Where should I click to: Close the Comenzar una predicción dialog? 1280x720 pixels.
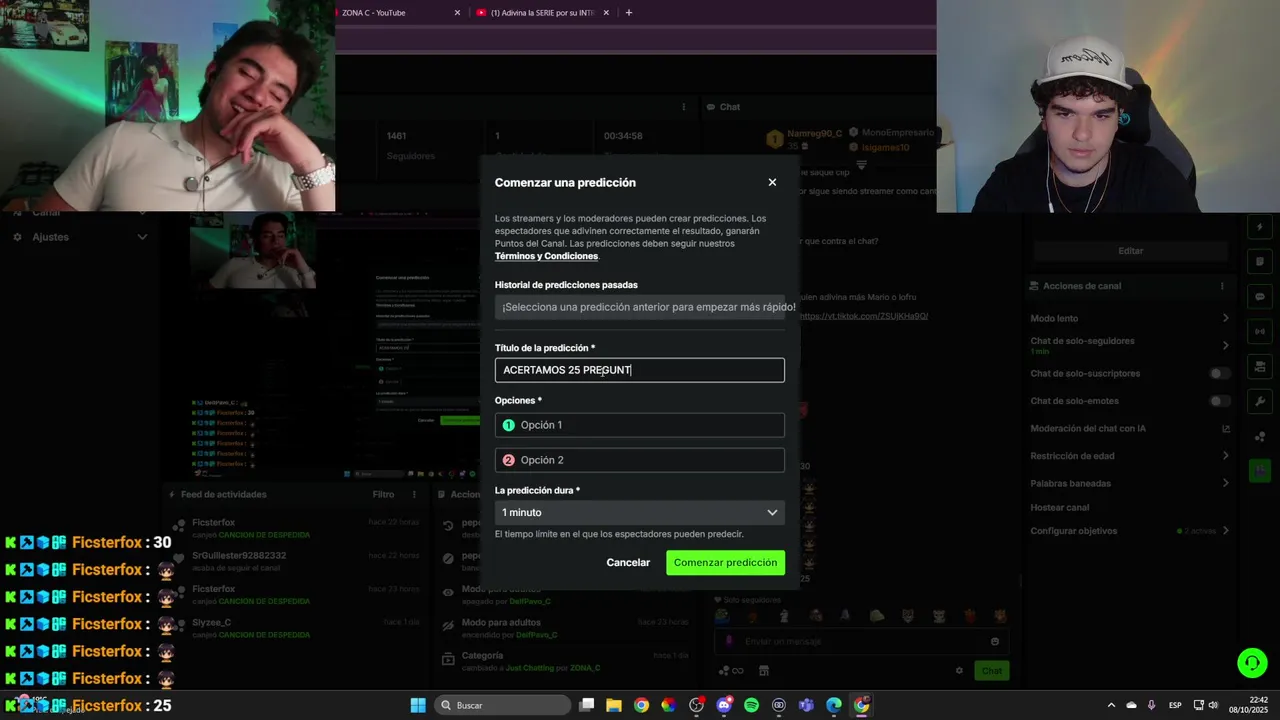point(772,182)
